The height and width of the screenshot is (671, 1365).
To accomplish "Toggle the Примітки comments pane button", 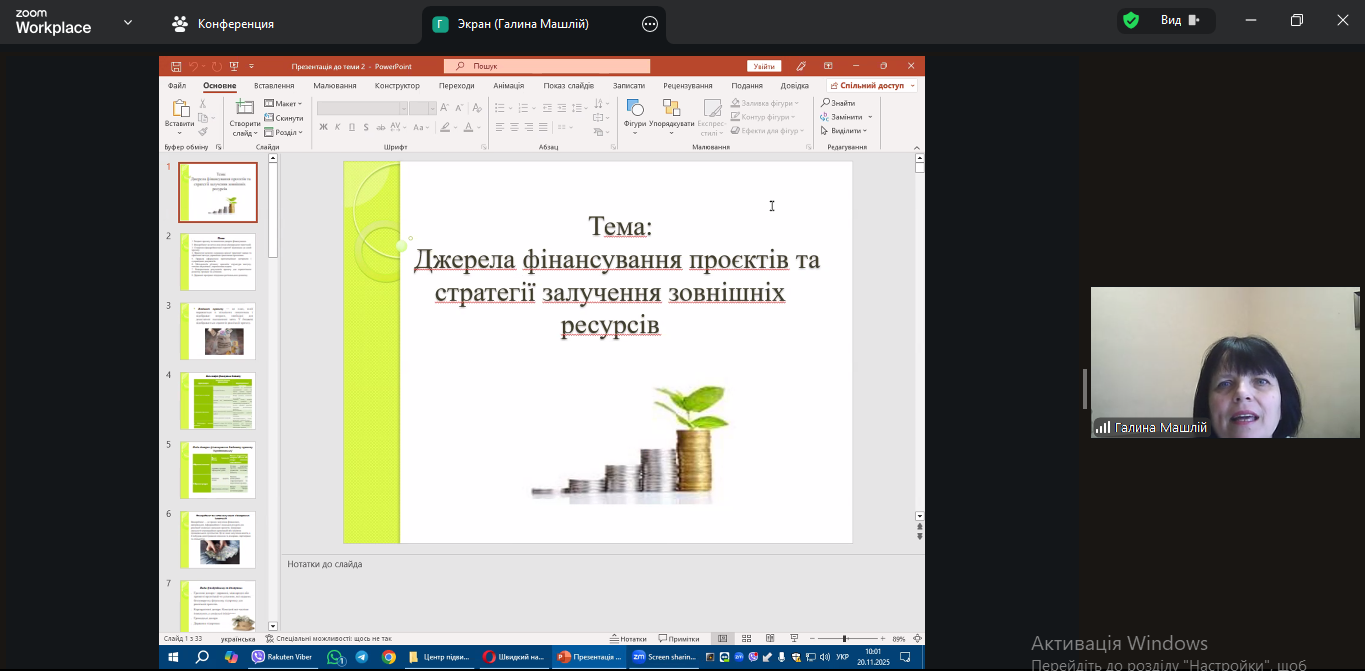I will (x=679, y=638).
